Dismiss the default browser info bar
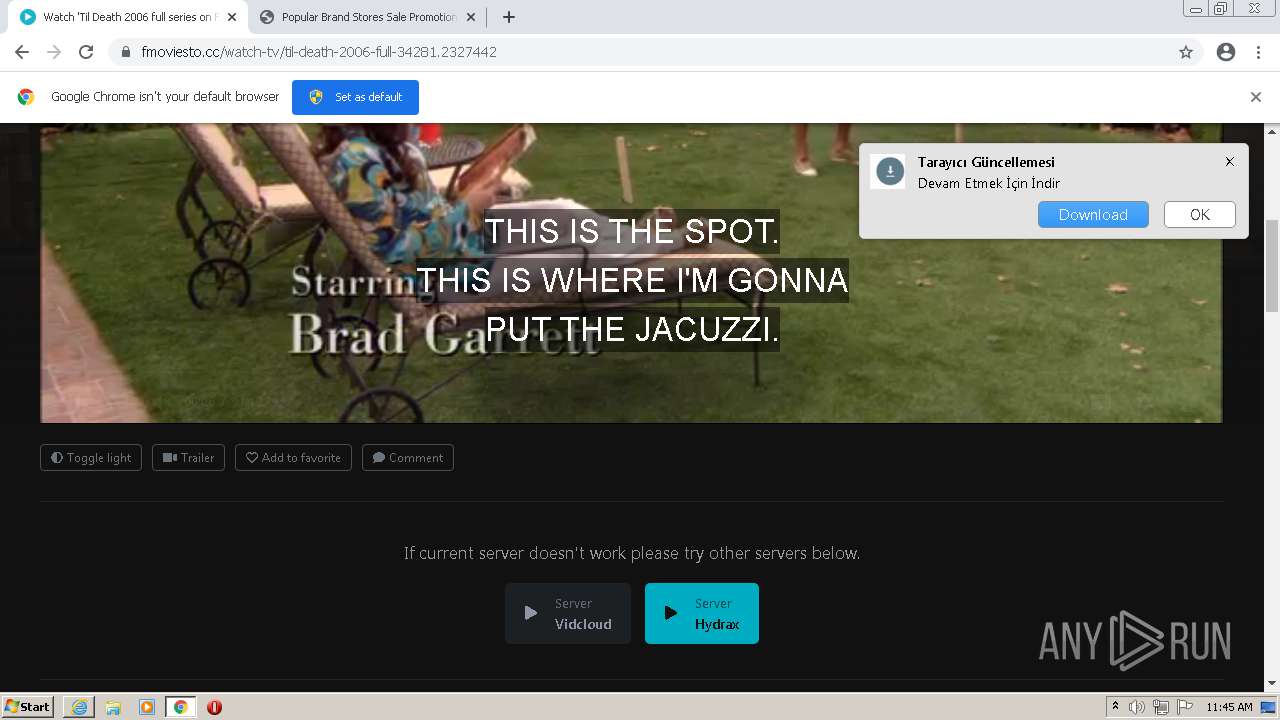The width and height of the screenshot is (1280, 720). (1255, 97)
